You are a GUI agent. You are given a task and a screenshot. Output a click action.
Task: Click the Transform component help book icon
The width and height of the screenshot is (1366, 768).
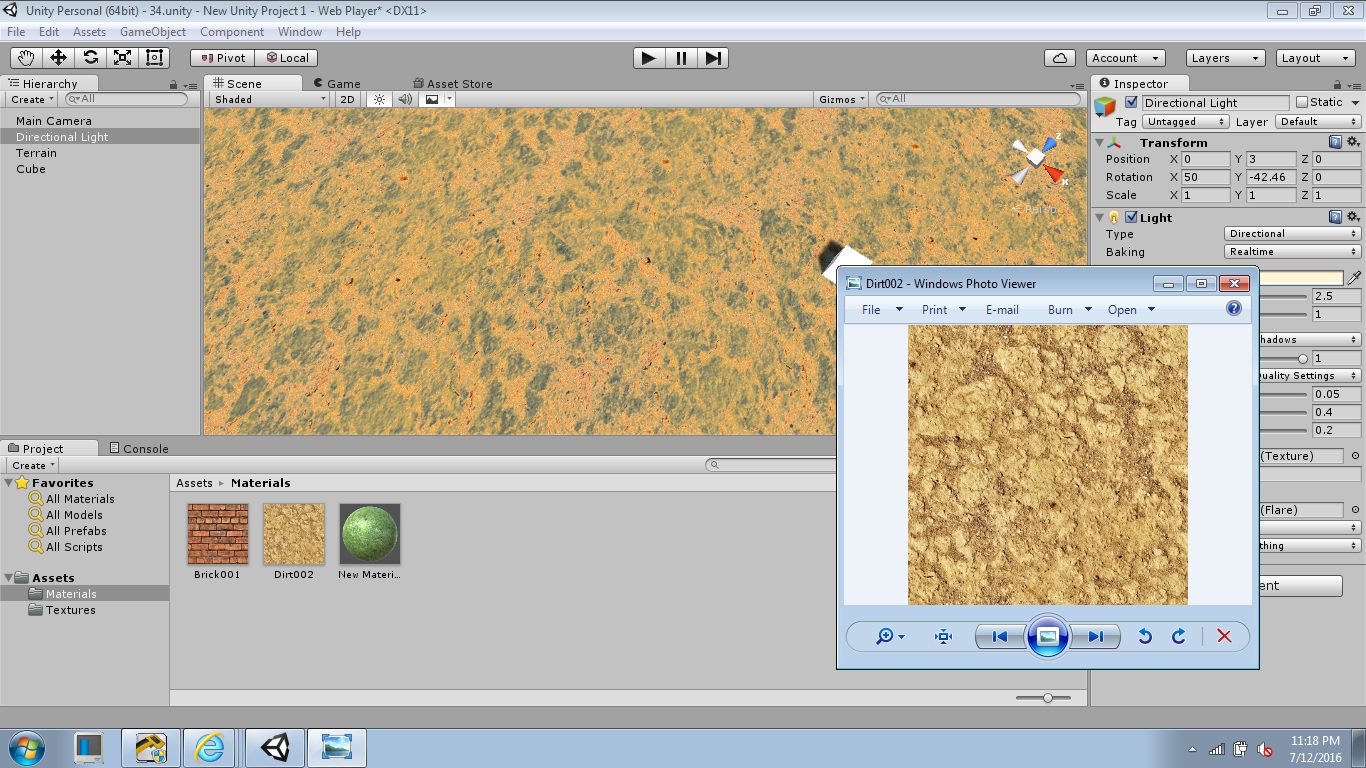click(1335, 142)
